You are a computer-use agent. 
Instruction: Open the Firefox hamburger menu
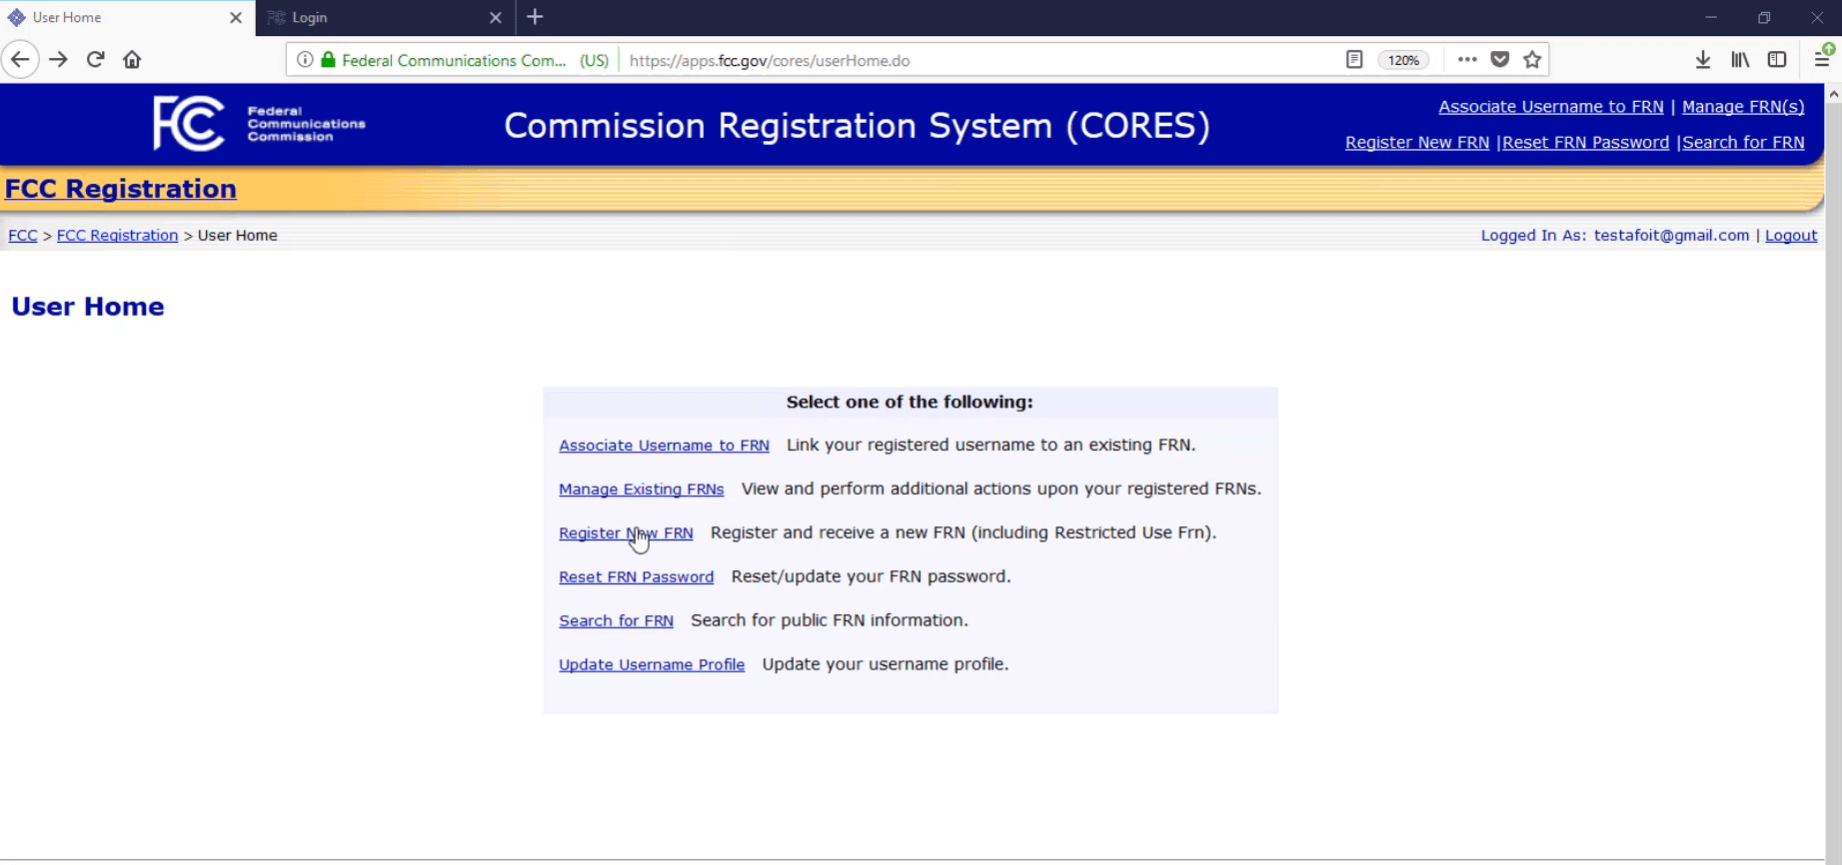[x=1823, y=60]
